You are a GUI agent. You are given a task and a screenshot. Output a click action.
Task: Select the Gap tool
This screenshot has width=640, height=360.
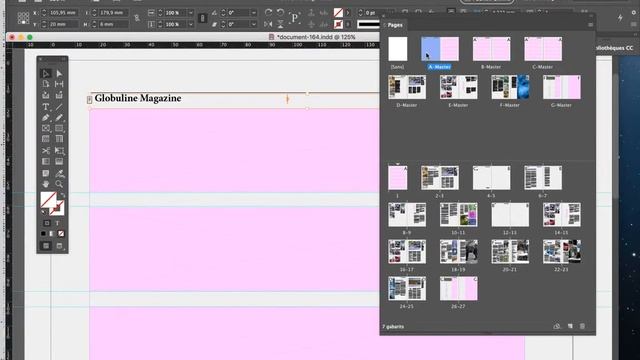tap(59, 84)
